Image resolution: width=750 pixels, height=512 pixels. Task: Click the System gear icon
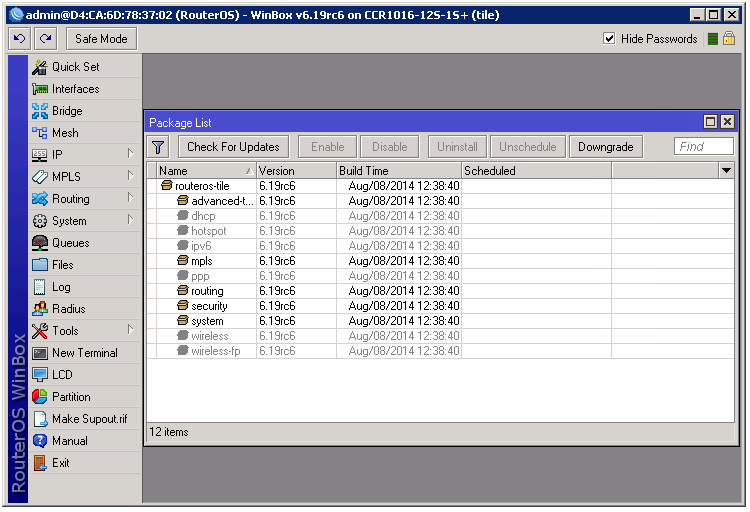[40, 221]
